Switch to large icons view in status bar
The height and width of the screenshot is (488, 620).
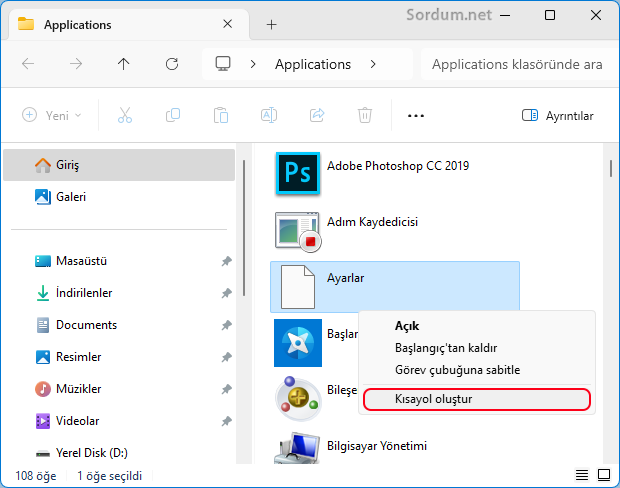point(604,475)
